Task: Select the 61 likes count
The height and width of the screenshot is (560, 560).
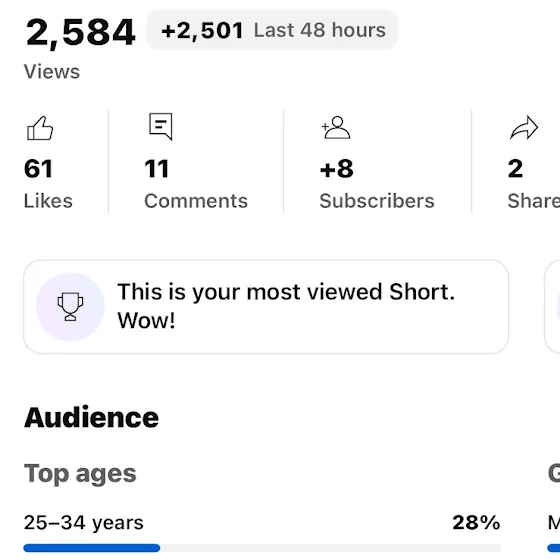Action: [x=39, y=169]
